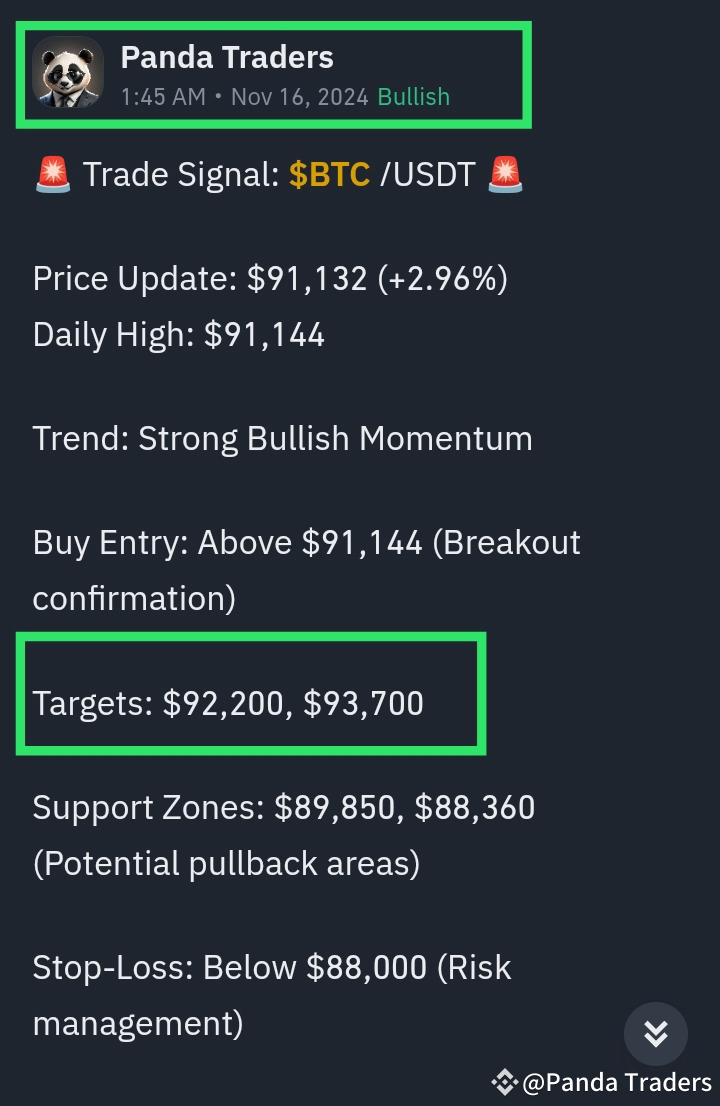Click the green Bullish sentiment badge
Viewport: 720px width, 1106px height.
413,98
